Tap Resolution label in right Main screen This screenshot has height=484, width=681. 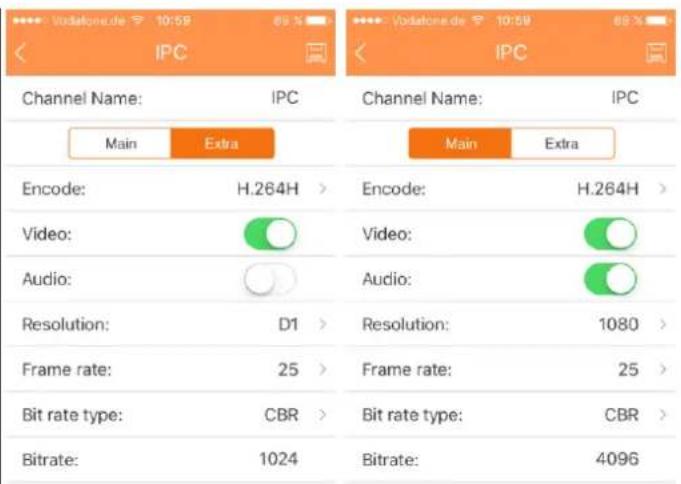tap(405, 324)
